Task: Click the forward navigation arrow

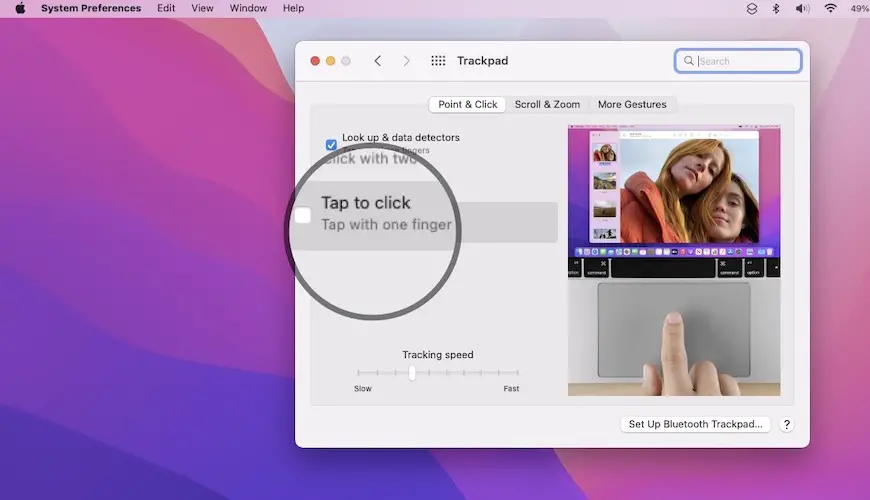Action: [406, 61]
